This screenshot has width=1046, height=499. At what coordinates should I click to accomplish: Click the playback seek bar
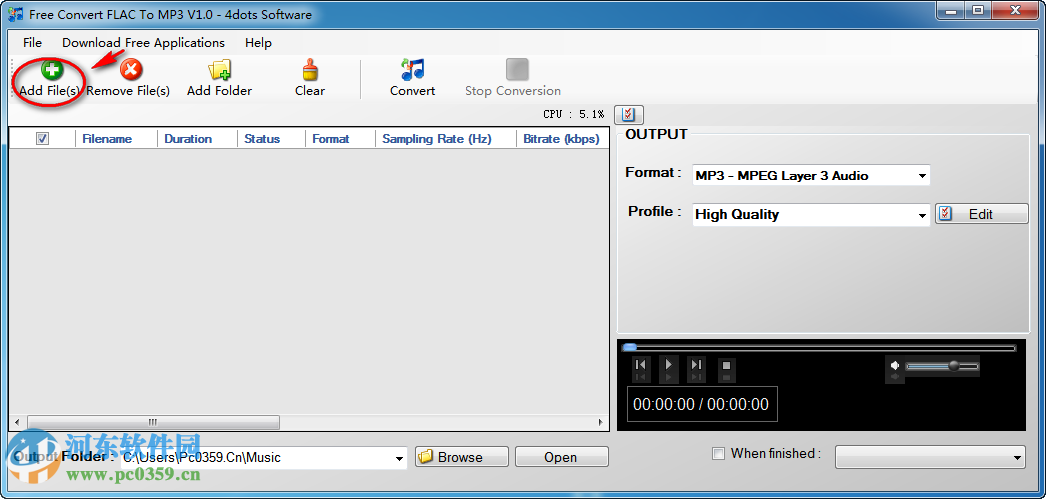point(818,348)
